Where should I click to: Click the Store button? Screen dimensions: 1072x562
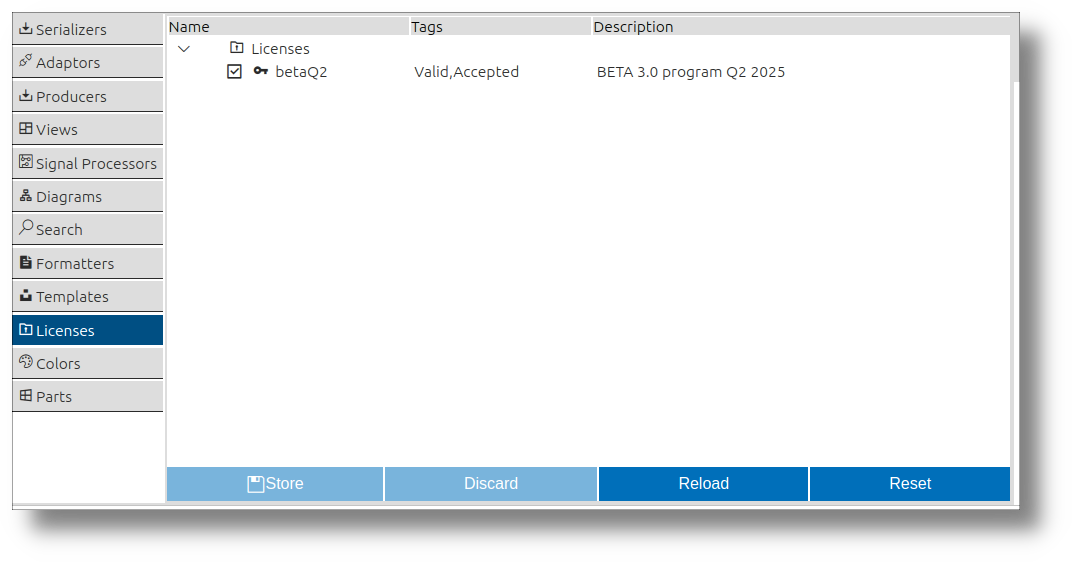[275, 483]
